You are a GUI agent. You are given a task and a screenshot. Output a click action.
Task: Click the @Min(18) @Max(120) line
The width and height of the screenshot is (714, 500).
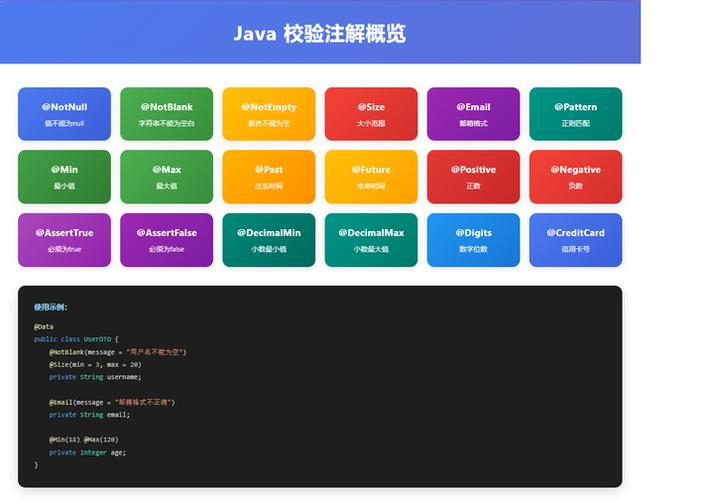84,439
